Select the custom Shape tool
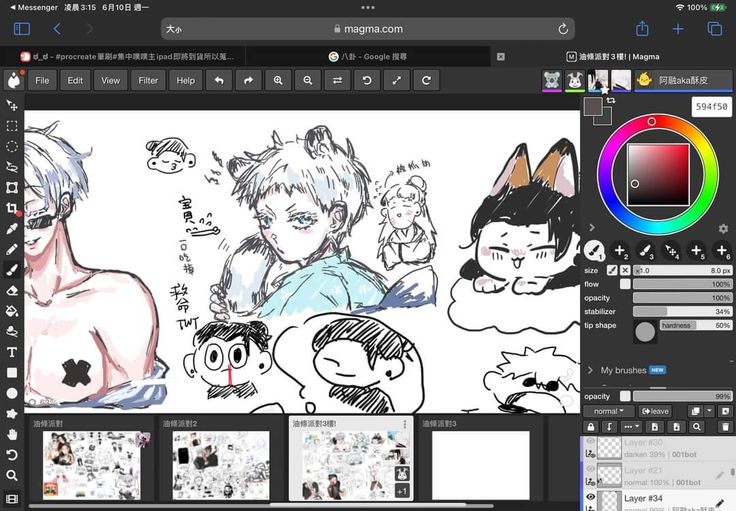This screenshot has width=736, height=511. tap(12, 414)
